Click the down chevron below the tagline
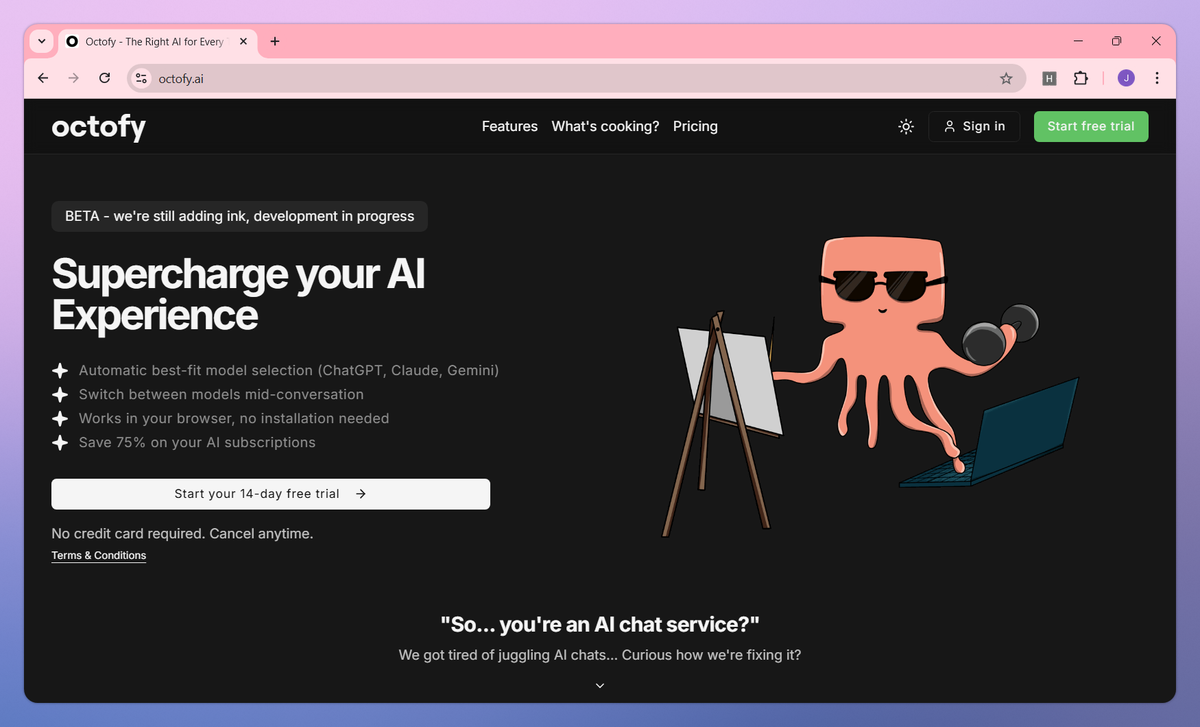The width and height of the screenshot is (1200, 727). (x=600, y=685)
